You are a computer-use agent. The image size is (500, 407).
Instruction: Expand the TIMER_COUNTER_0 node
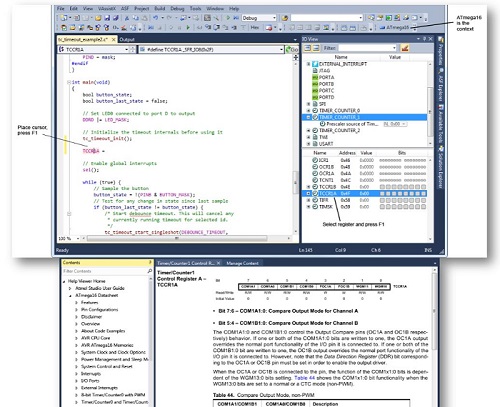309,111
